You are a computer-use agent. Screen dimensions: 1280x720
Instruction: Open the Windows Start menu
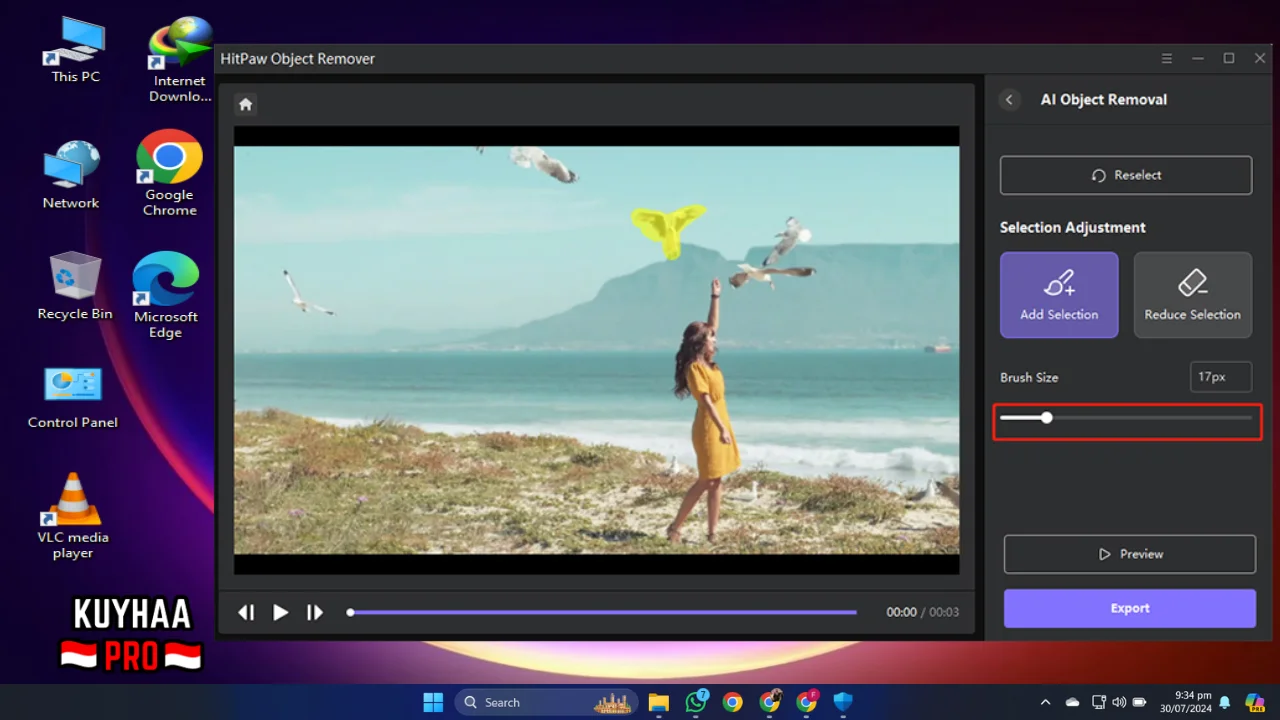[x=433, y=702]
